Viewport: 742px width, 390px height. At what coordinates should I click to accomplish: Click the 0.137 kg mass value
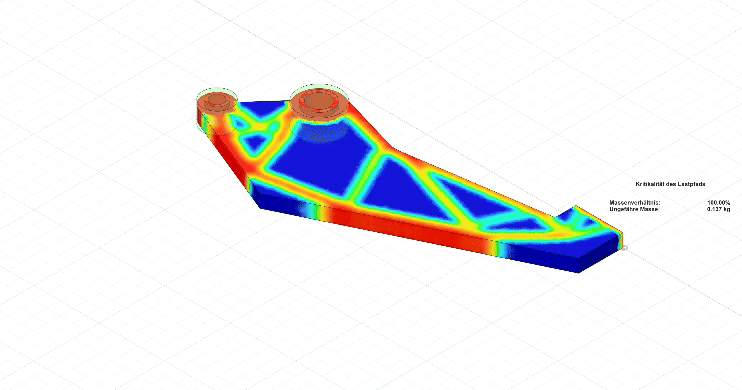click(718, 209)
